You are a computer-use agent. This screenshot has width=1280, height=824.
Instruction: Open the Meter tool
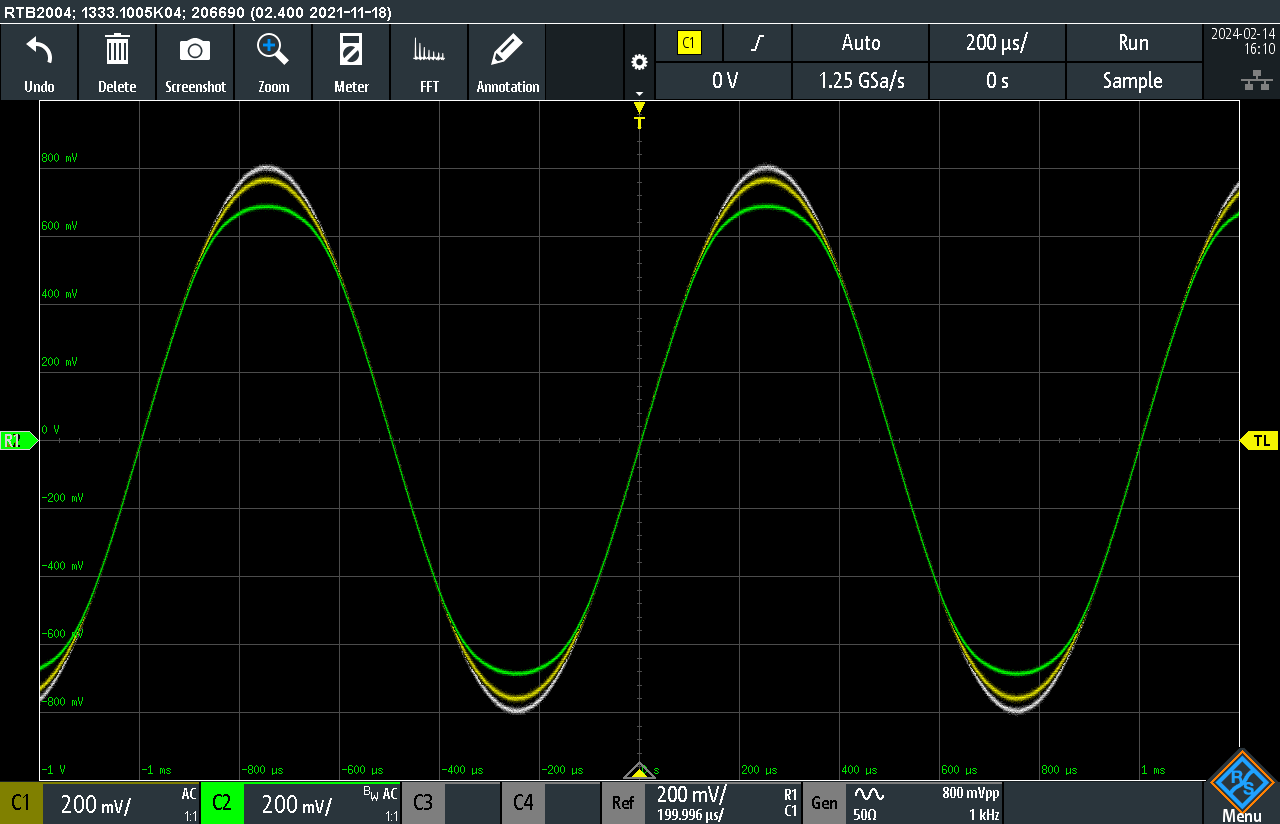(351, 50)
